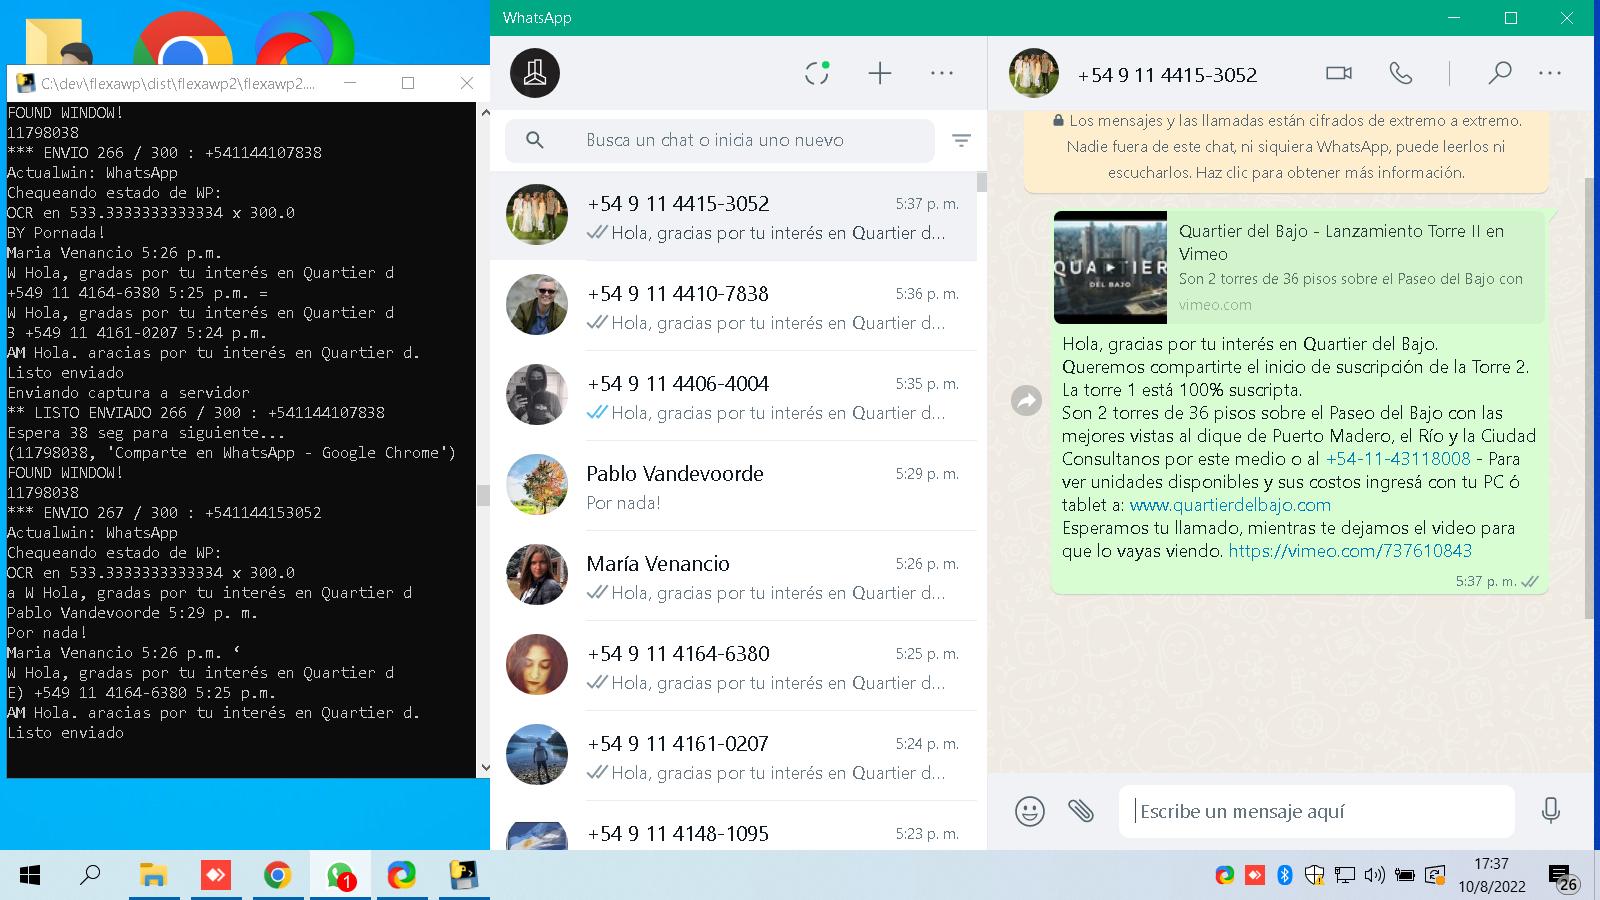Open the chat with +54 9 11 4406-4004
Image resolution: width=1600 pixels, height=900 pixels.
pos(733,396)
